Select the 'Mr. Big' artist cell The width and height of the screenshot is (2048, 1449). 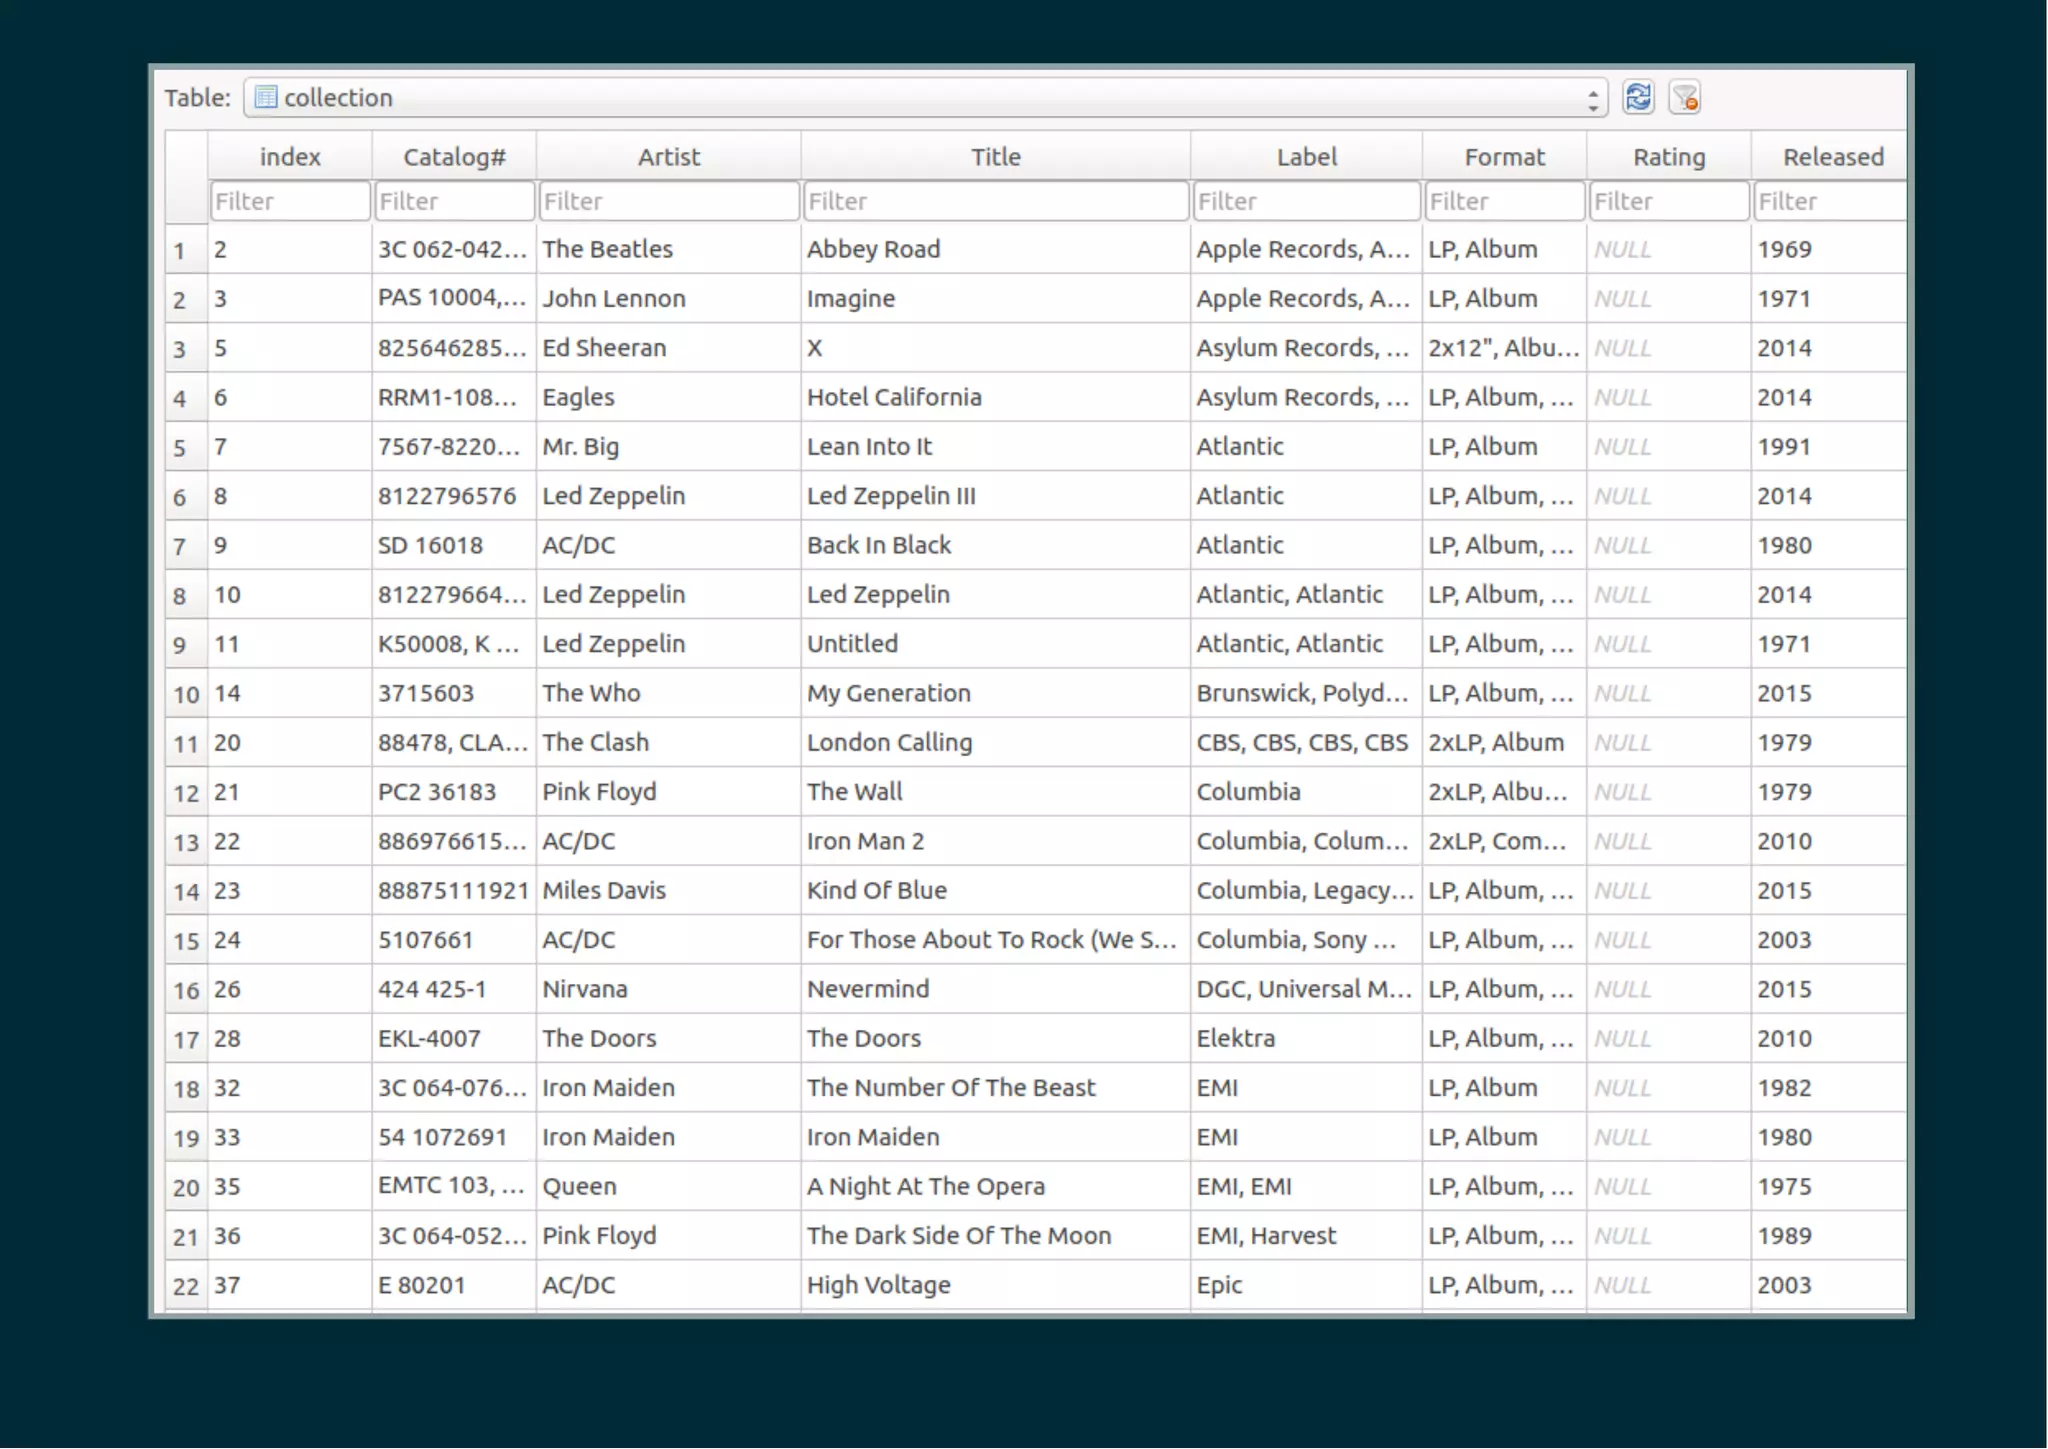click(x=669, y=446)
